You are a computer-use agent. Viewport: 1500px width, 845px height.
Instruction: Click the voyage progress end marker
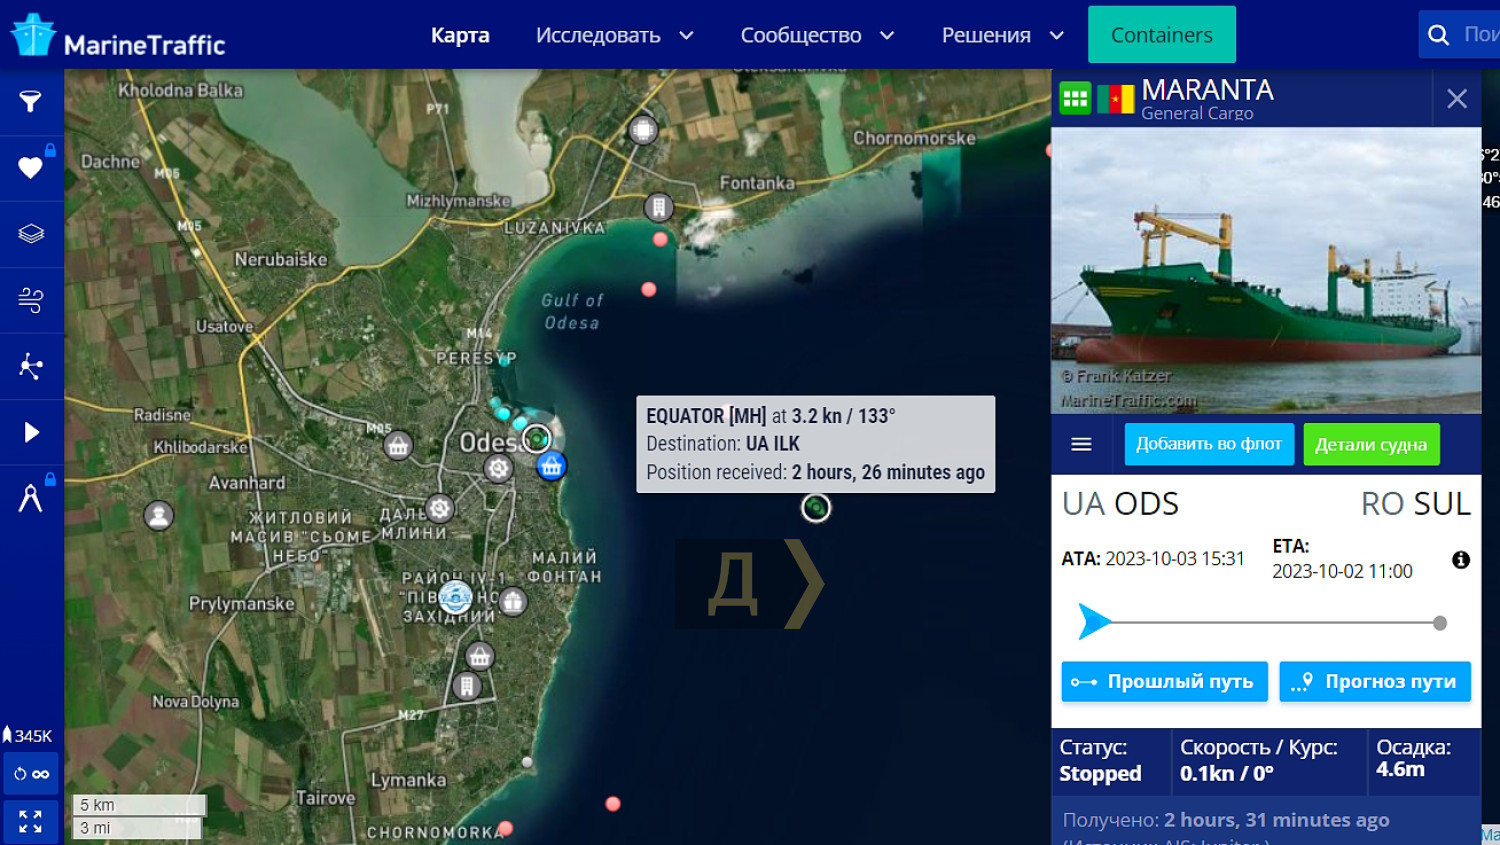click(1440, 623)
